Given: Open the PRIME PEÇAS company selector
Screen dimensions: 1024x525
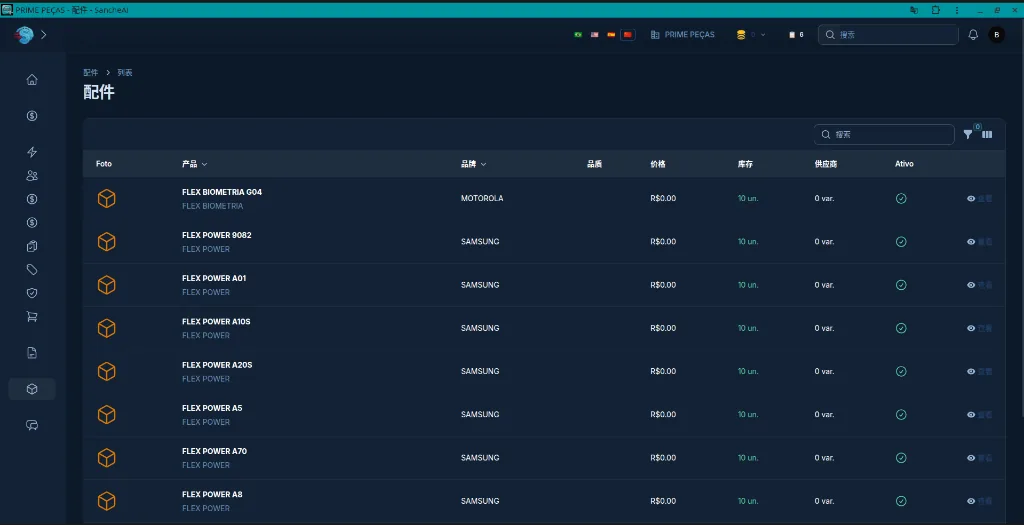Looking at the screenshot, I should click(682, 35).
